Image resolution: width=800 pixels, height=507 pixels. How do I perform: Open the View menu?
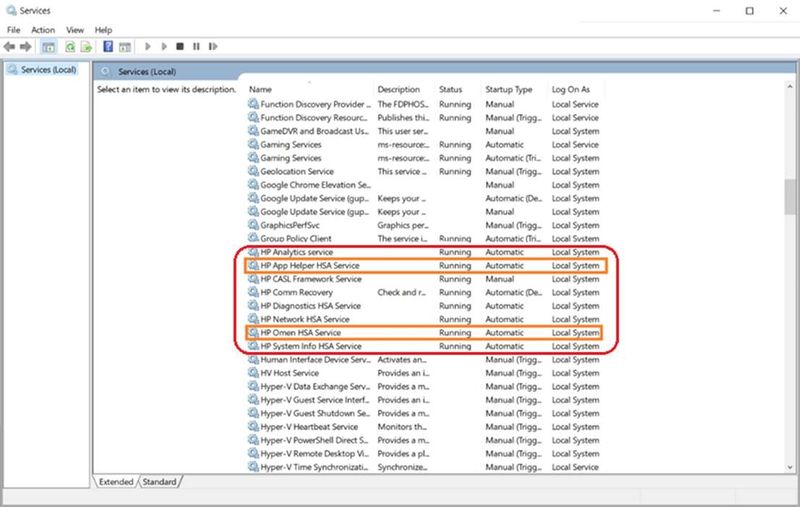tap(75, 30)
